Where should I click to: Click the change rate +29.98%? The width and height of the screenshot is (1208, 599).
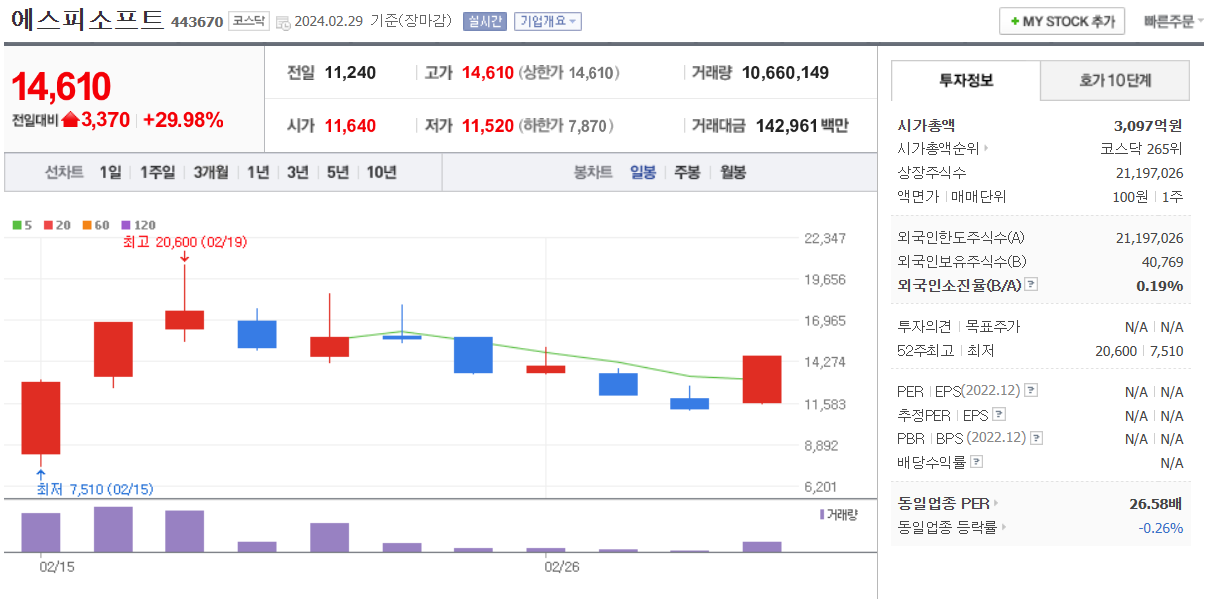183,120
